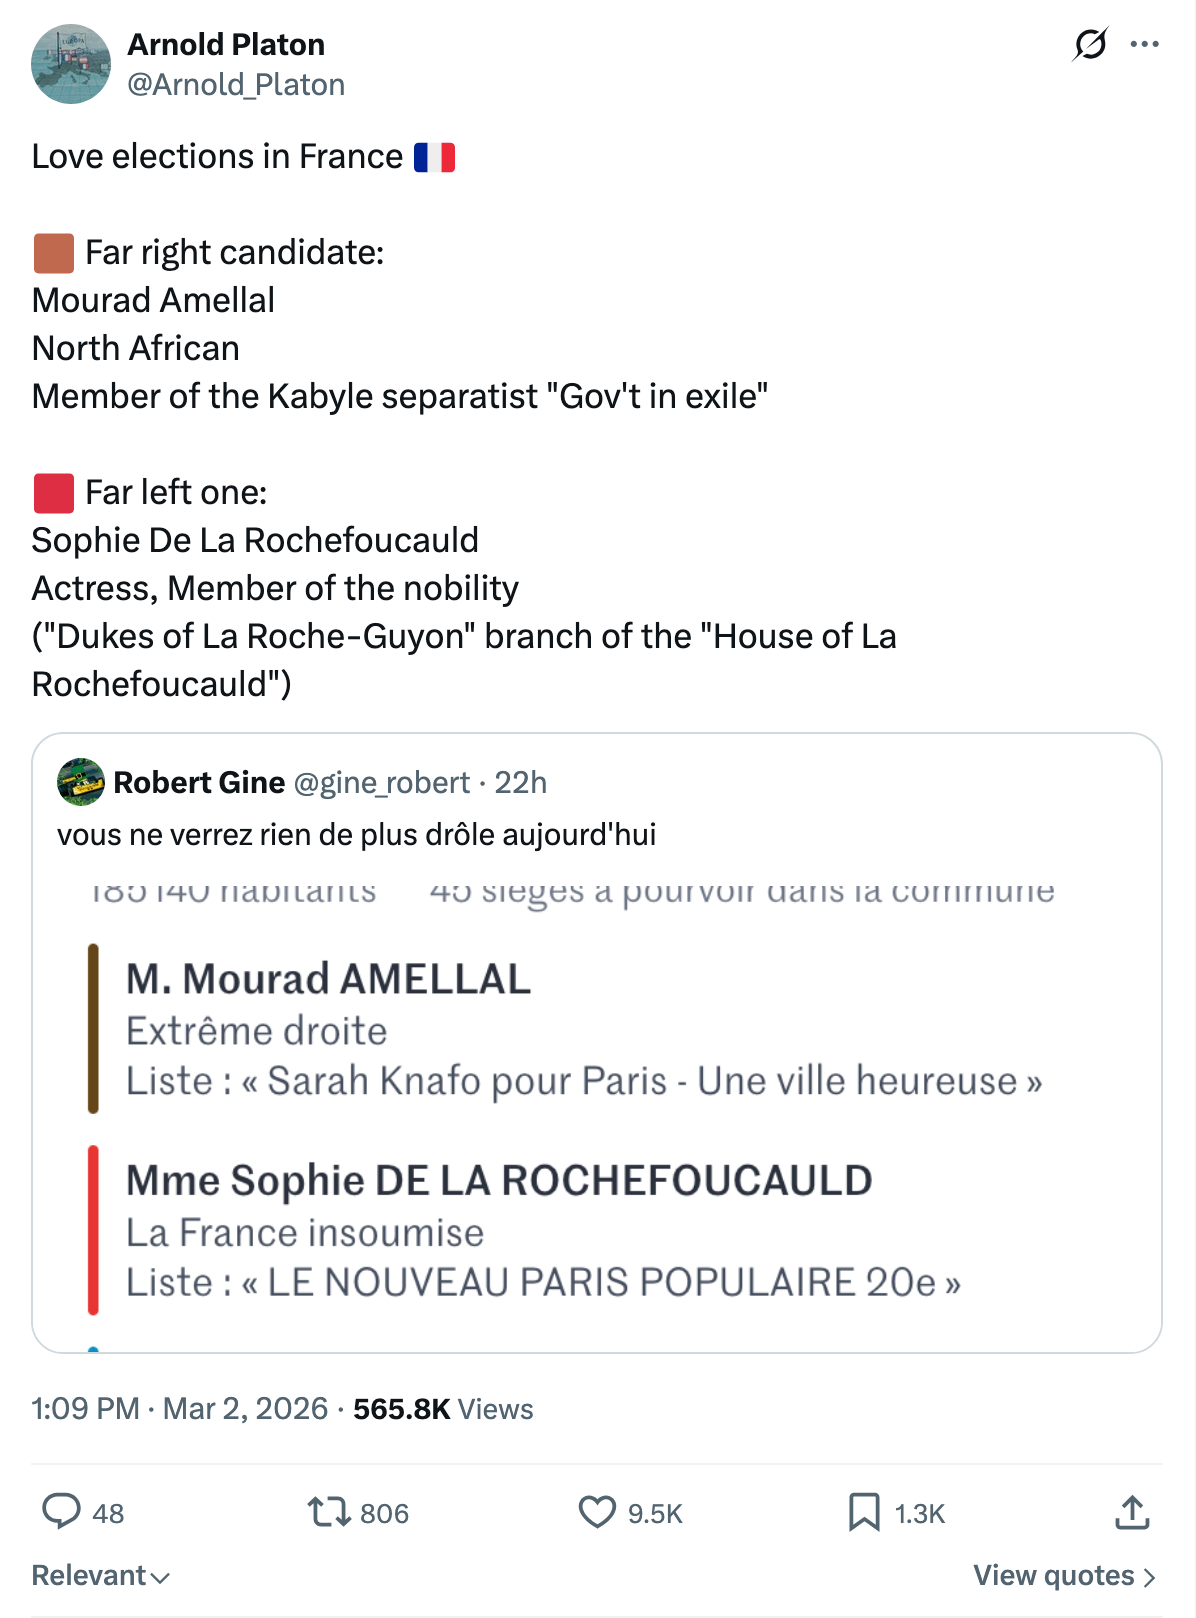This screenshot has width=1196, height=1618.
Task: Click the quoted tweet French text
Action: 356,834
